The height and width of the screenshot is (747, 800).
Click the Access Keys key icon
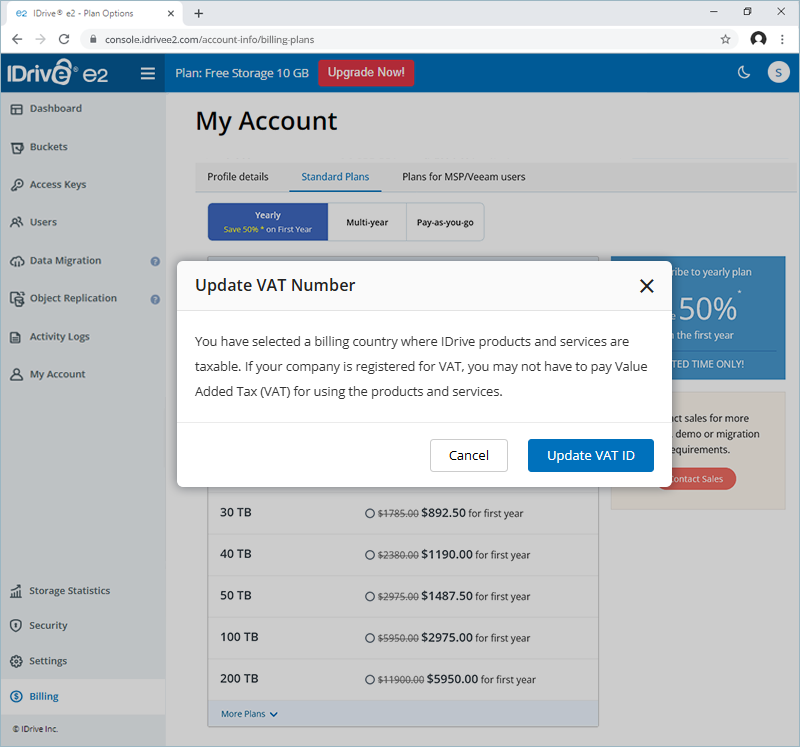click(x=17, y=185)
